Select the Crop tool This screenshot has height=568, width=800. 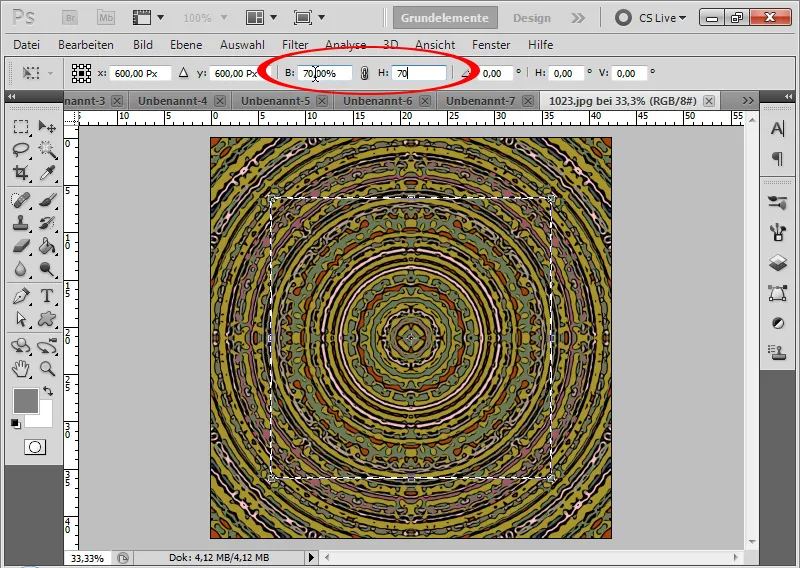[x=21, y=172]
